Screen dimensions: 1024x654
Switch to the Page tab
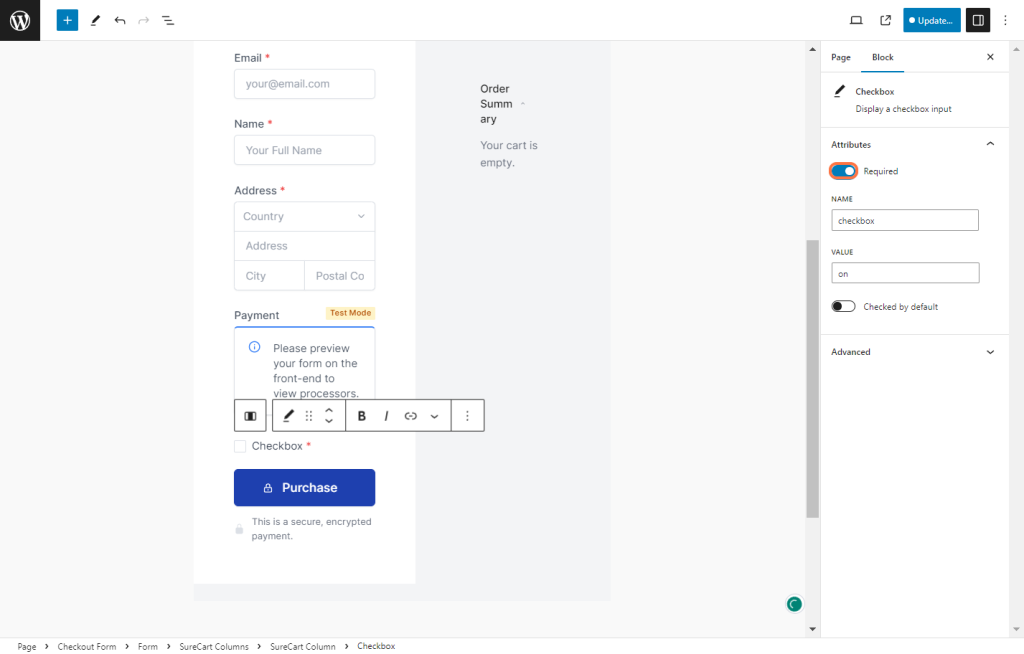point(841,58)
